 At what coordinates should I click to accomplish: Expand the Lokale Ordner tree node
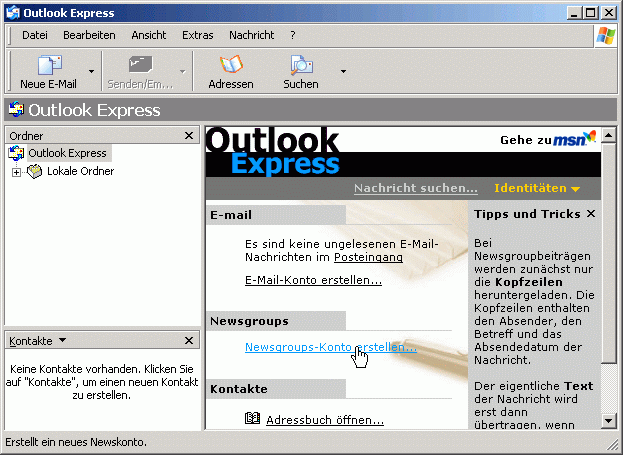click(x=16, y=172)
